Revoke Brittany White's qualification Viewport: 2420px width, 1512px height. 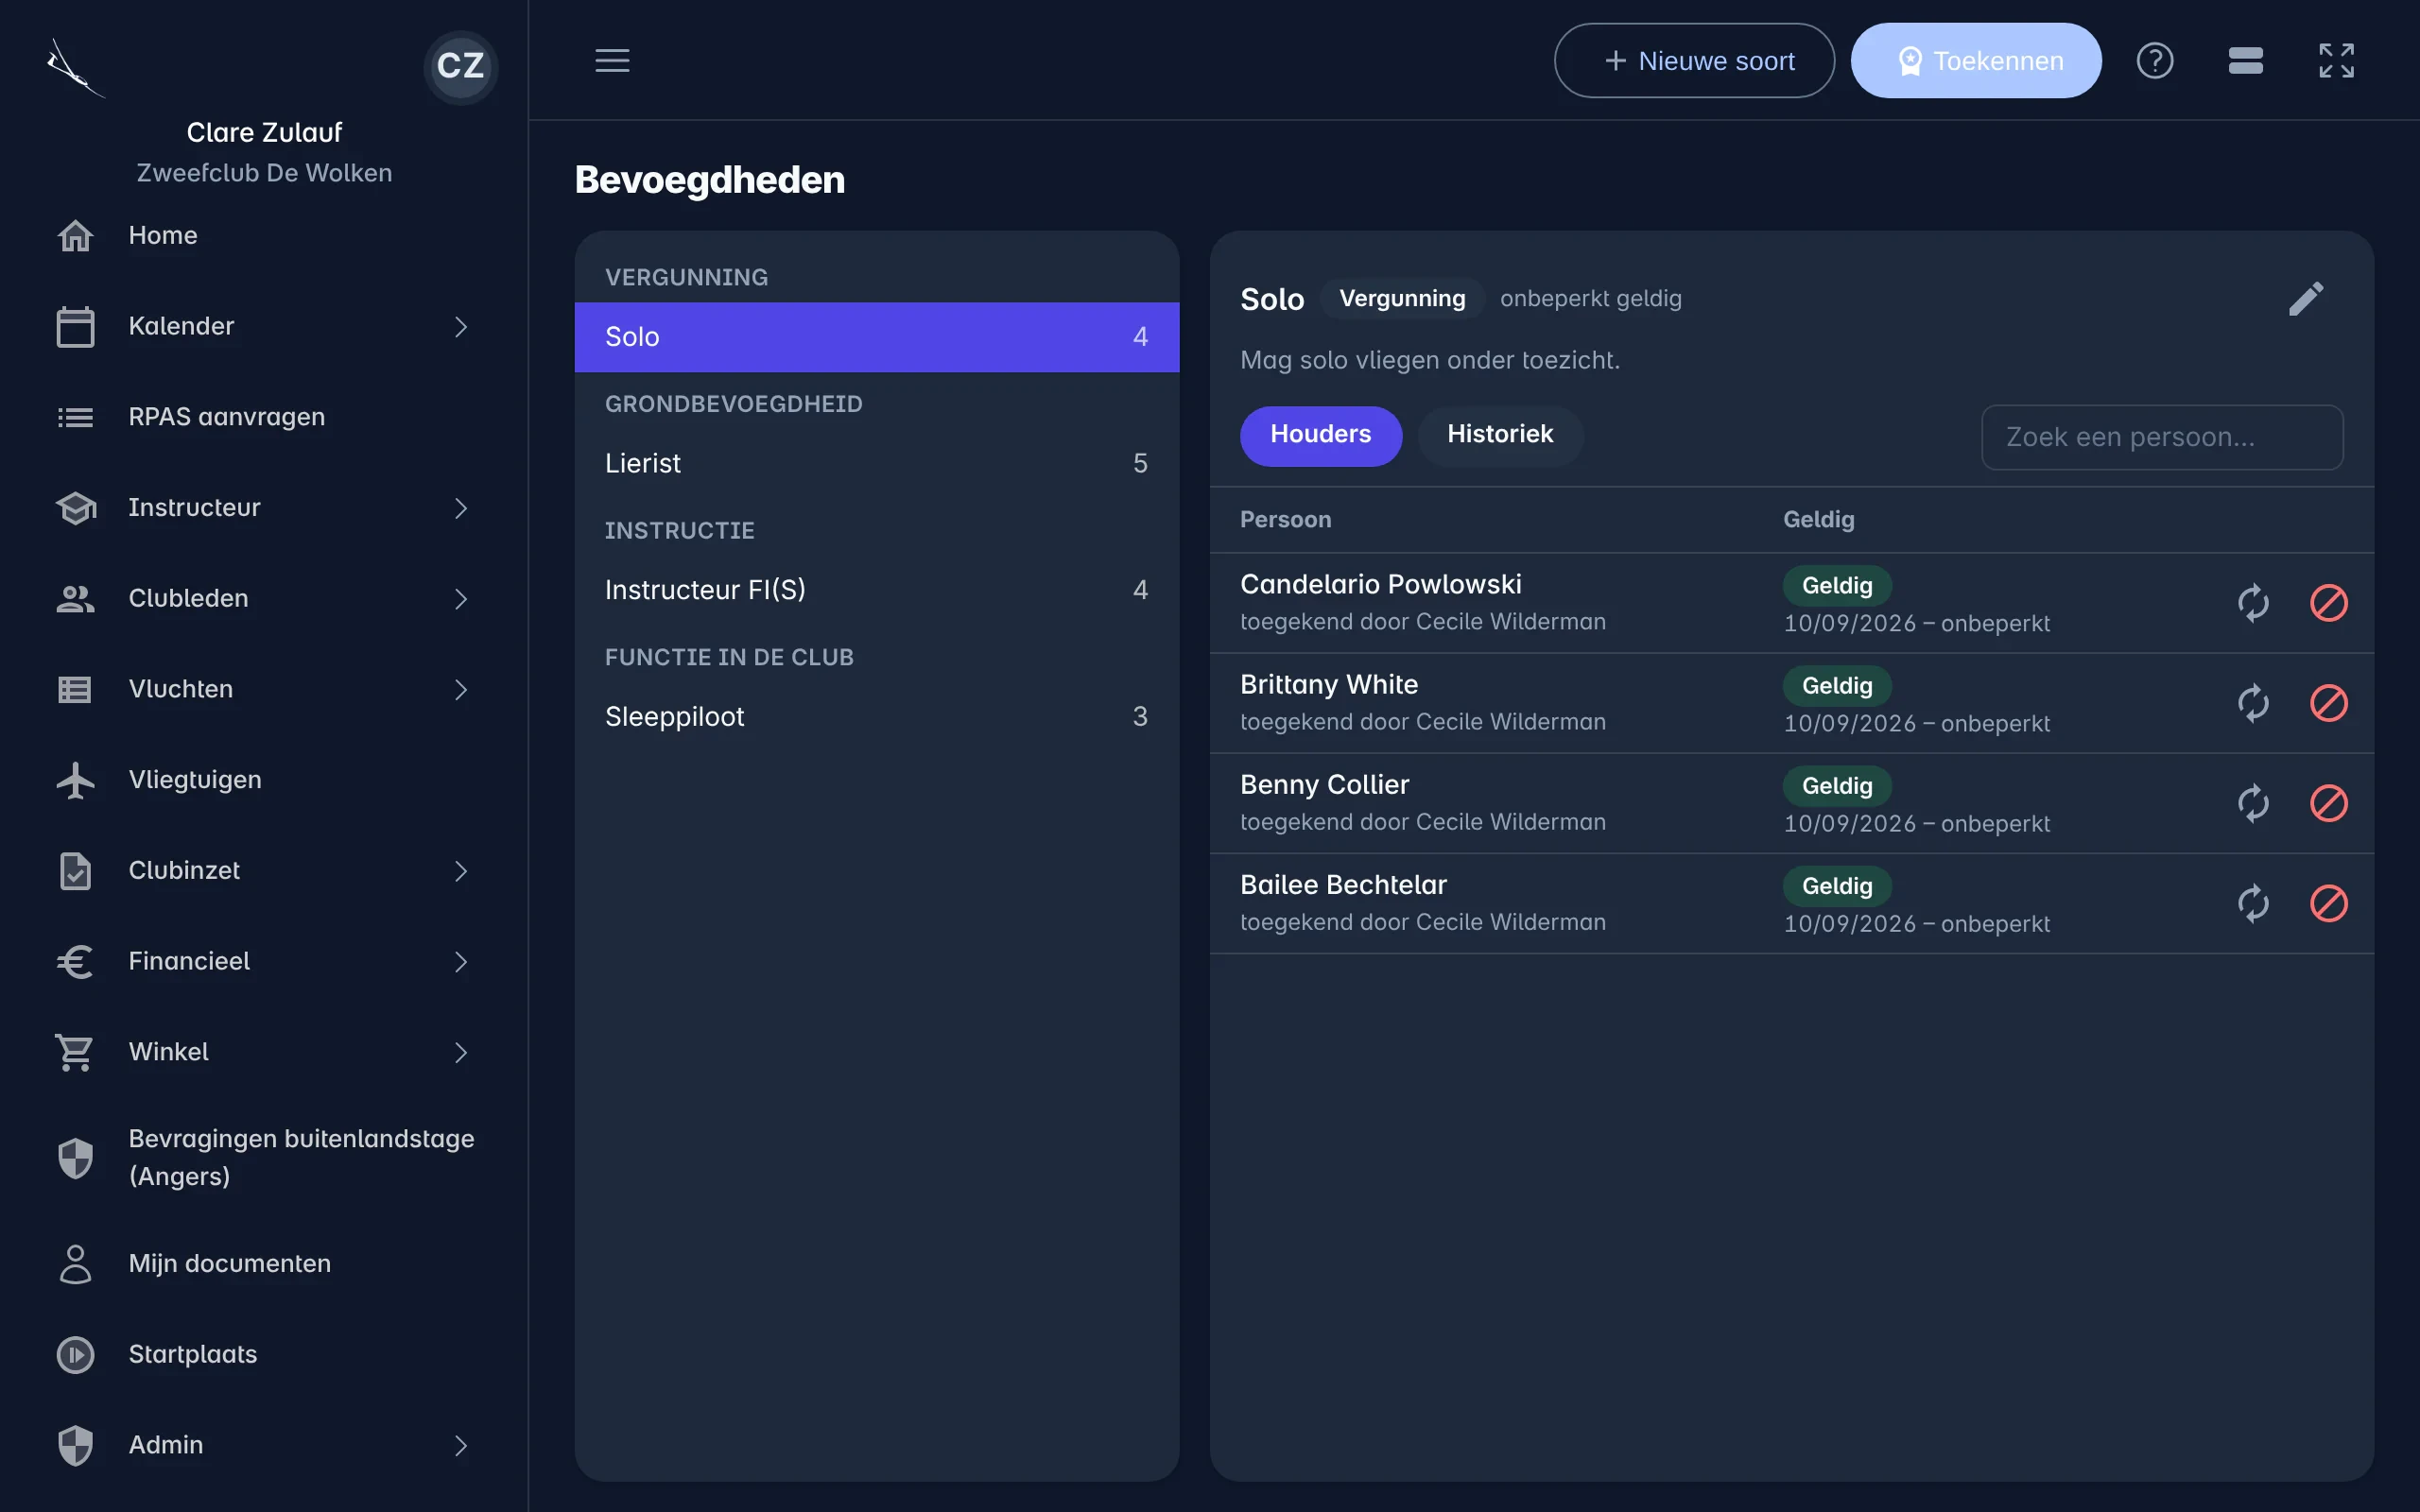click(2328, 703)
